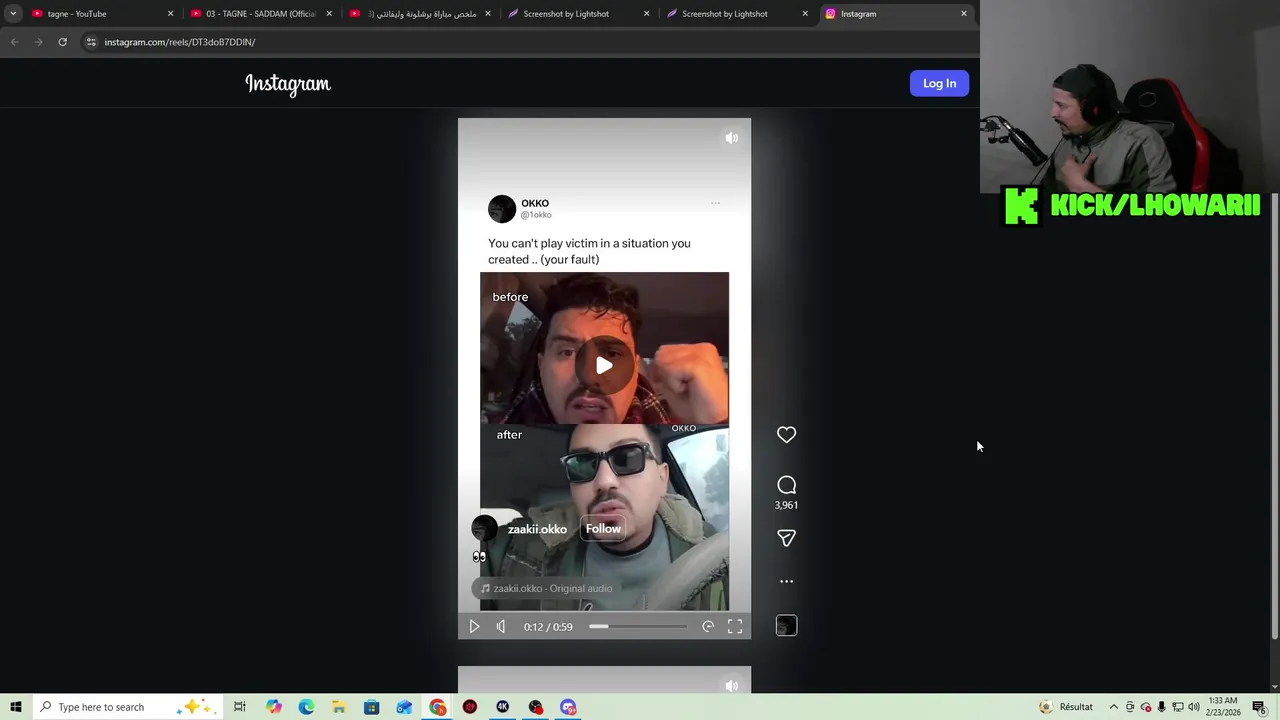Go back in the browser
Viewport: 1280px width, 720px height.
click(14, 42)
